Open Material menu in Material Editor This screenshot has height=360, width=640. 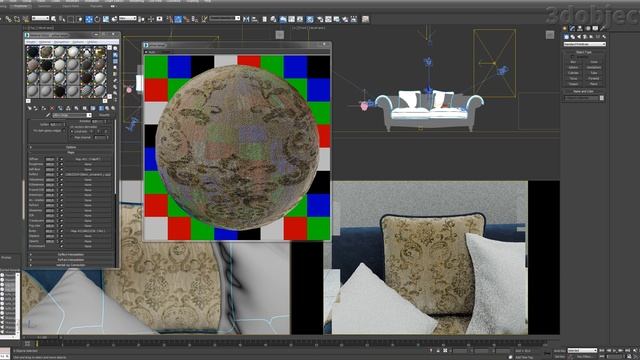[x=44, y=42]
